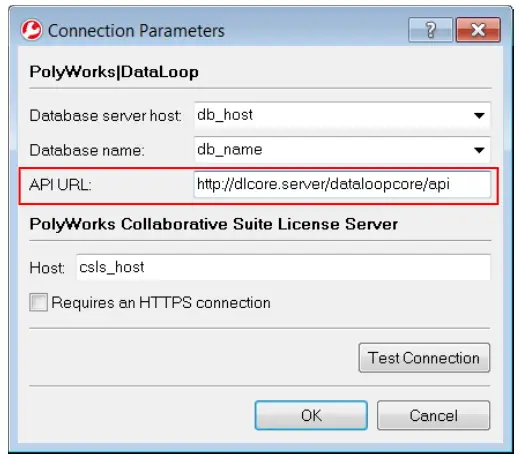This screenshot has width=519, height=459.
Task: Focus the csls_host Host field
Action: click(x=283, y=267)
